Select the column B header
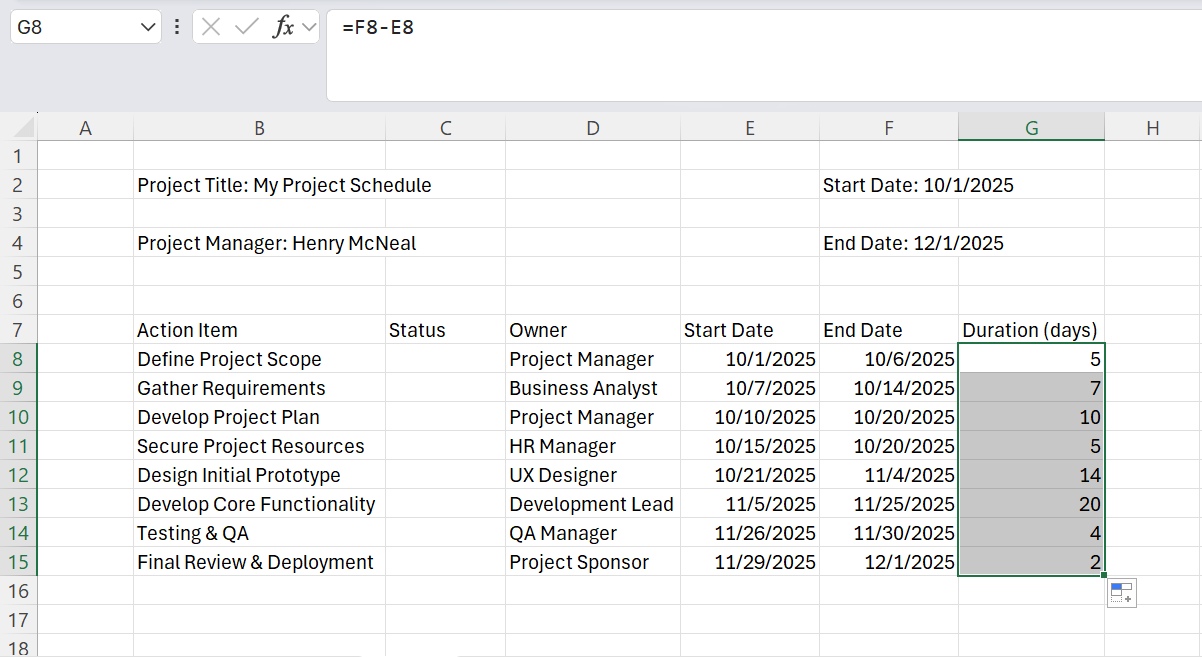This screenshot has width=1202, height=657. (259, 127)
